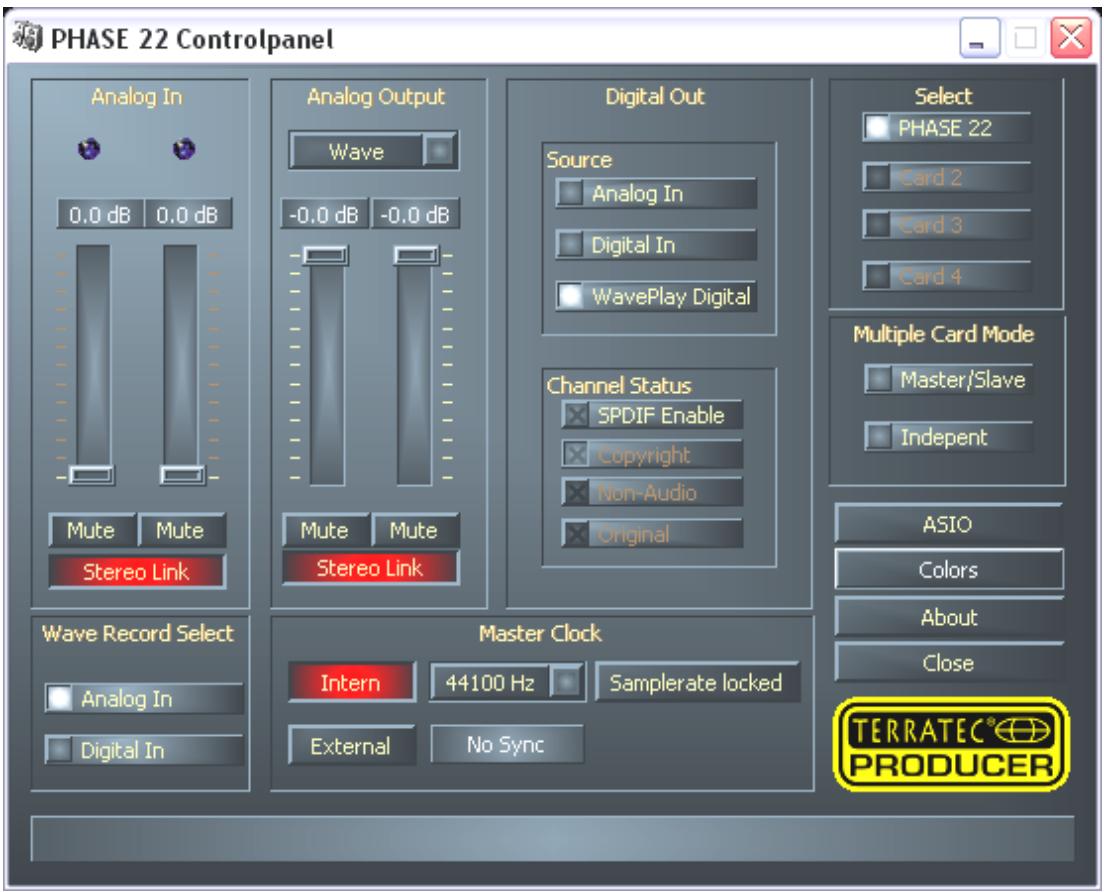Close the PHASE 22 Controlpanel window
1104x892 pixels.
click(1070, 38)
